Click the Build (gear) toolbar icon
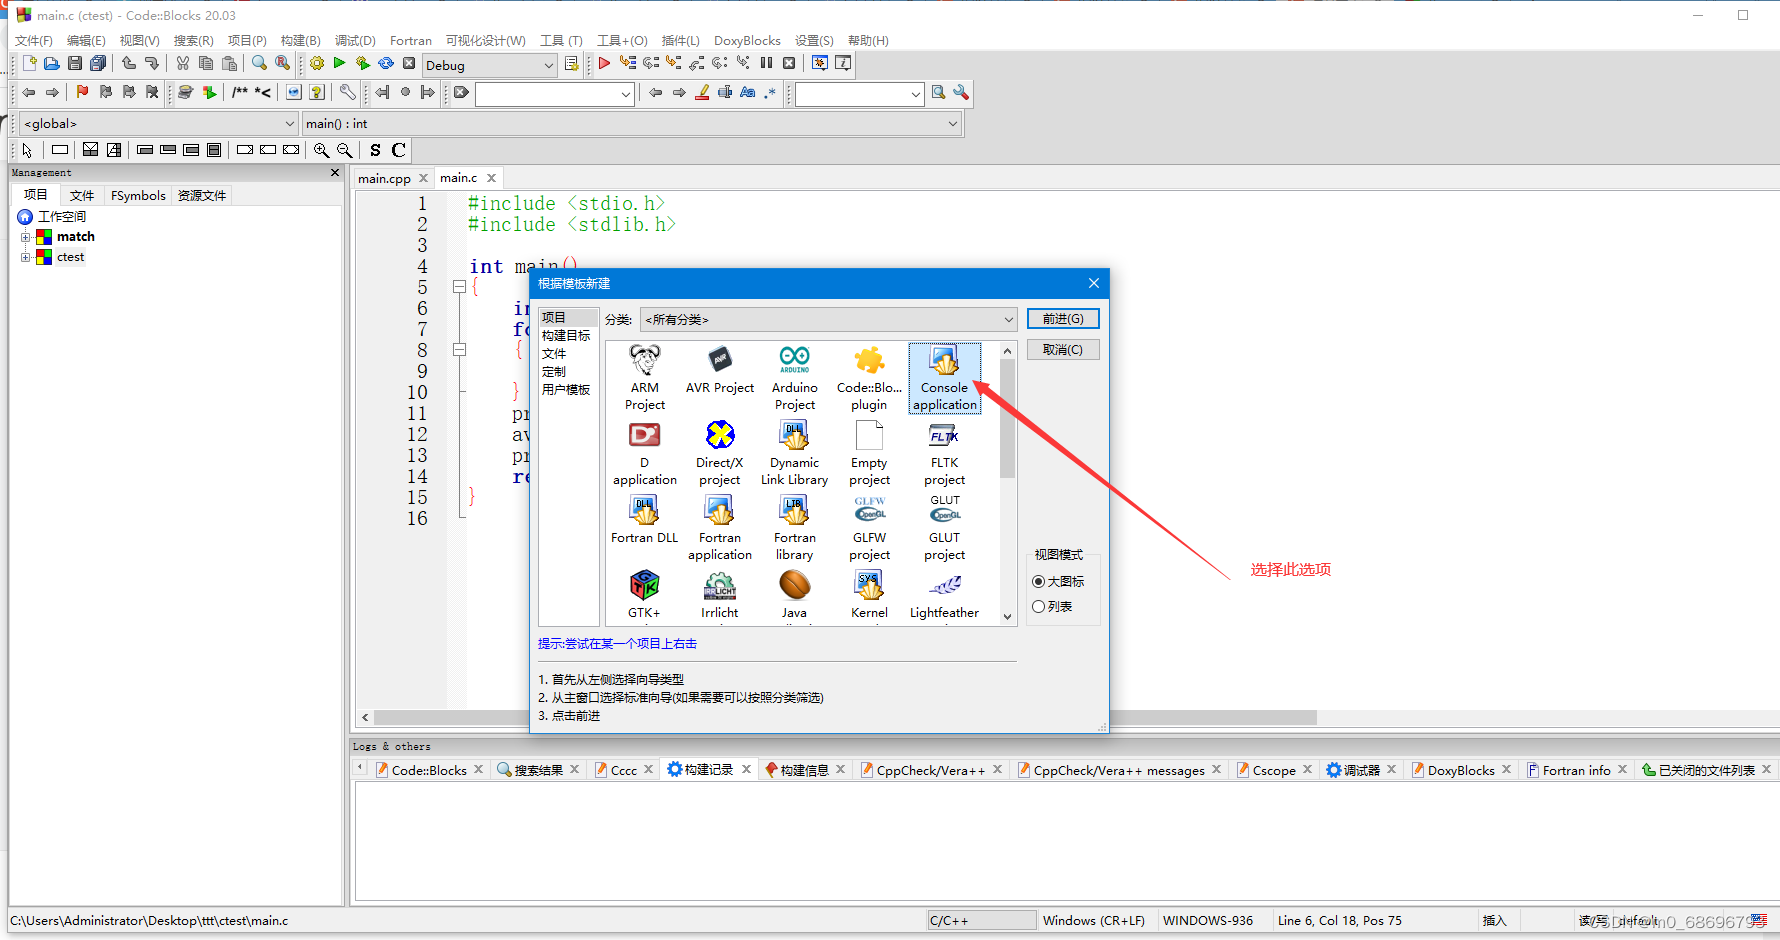 coord(317,63)
